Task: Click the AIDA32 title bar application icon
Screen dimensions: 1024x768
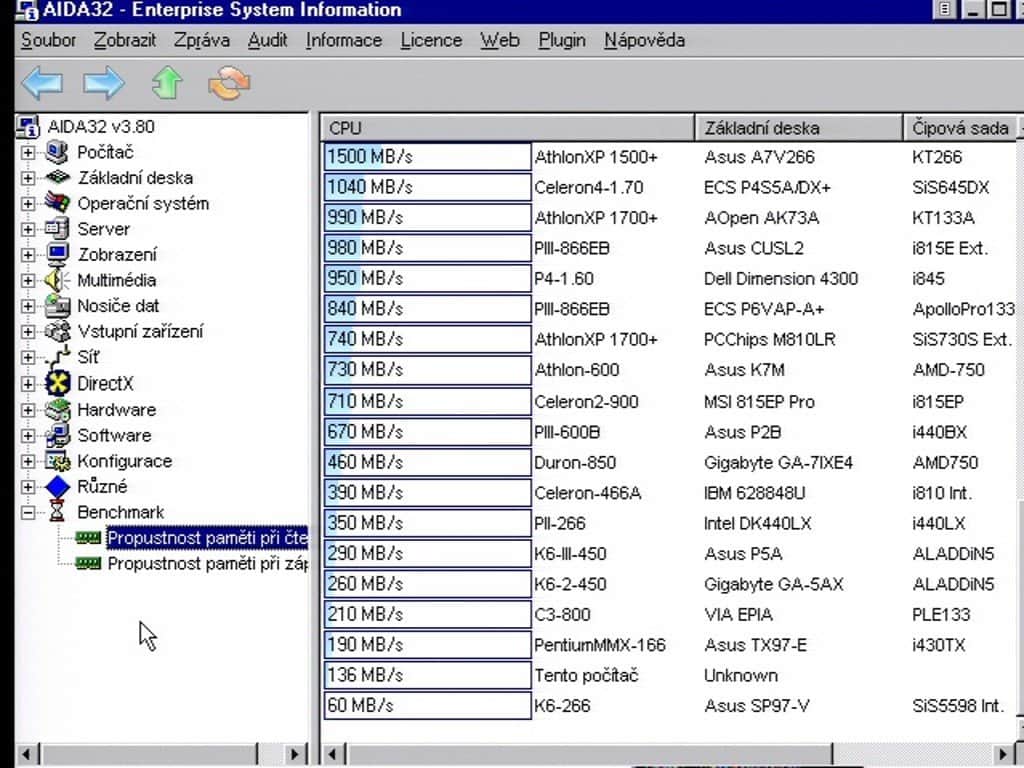Action: tap(26, 9)
